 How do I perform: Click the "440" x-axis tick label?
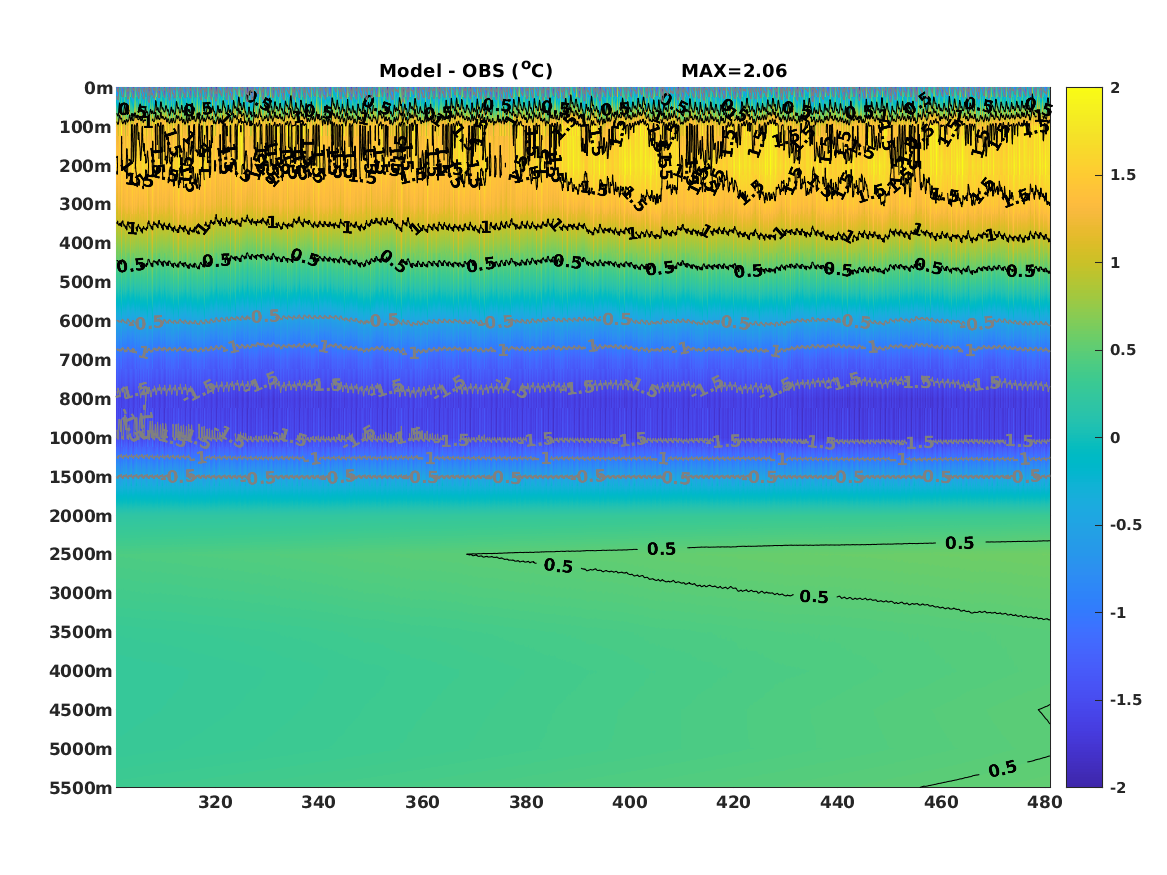(837, 802)
